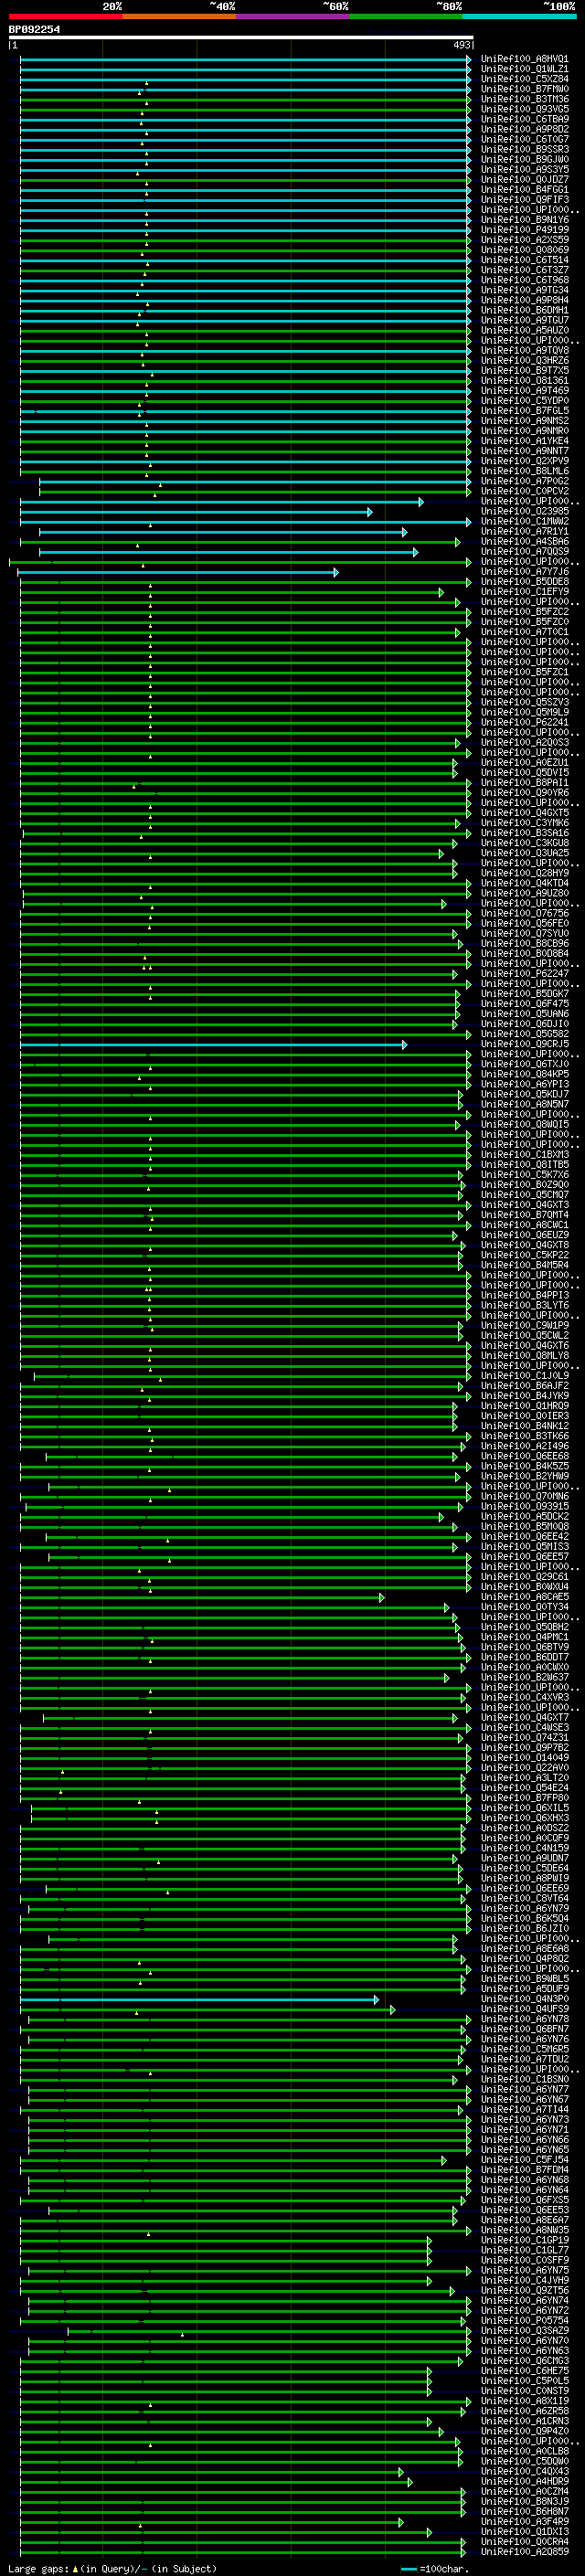Click UniRef100_Q6XIL5 in the hit list
Image resolution: width=585 pixels, height=2576 pixels.
[x=525, y=1808]
